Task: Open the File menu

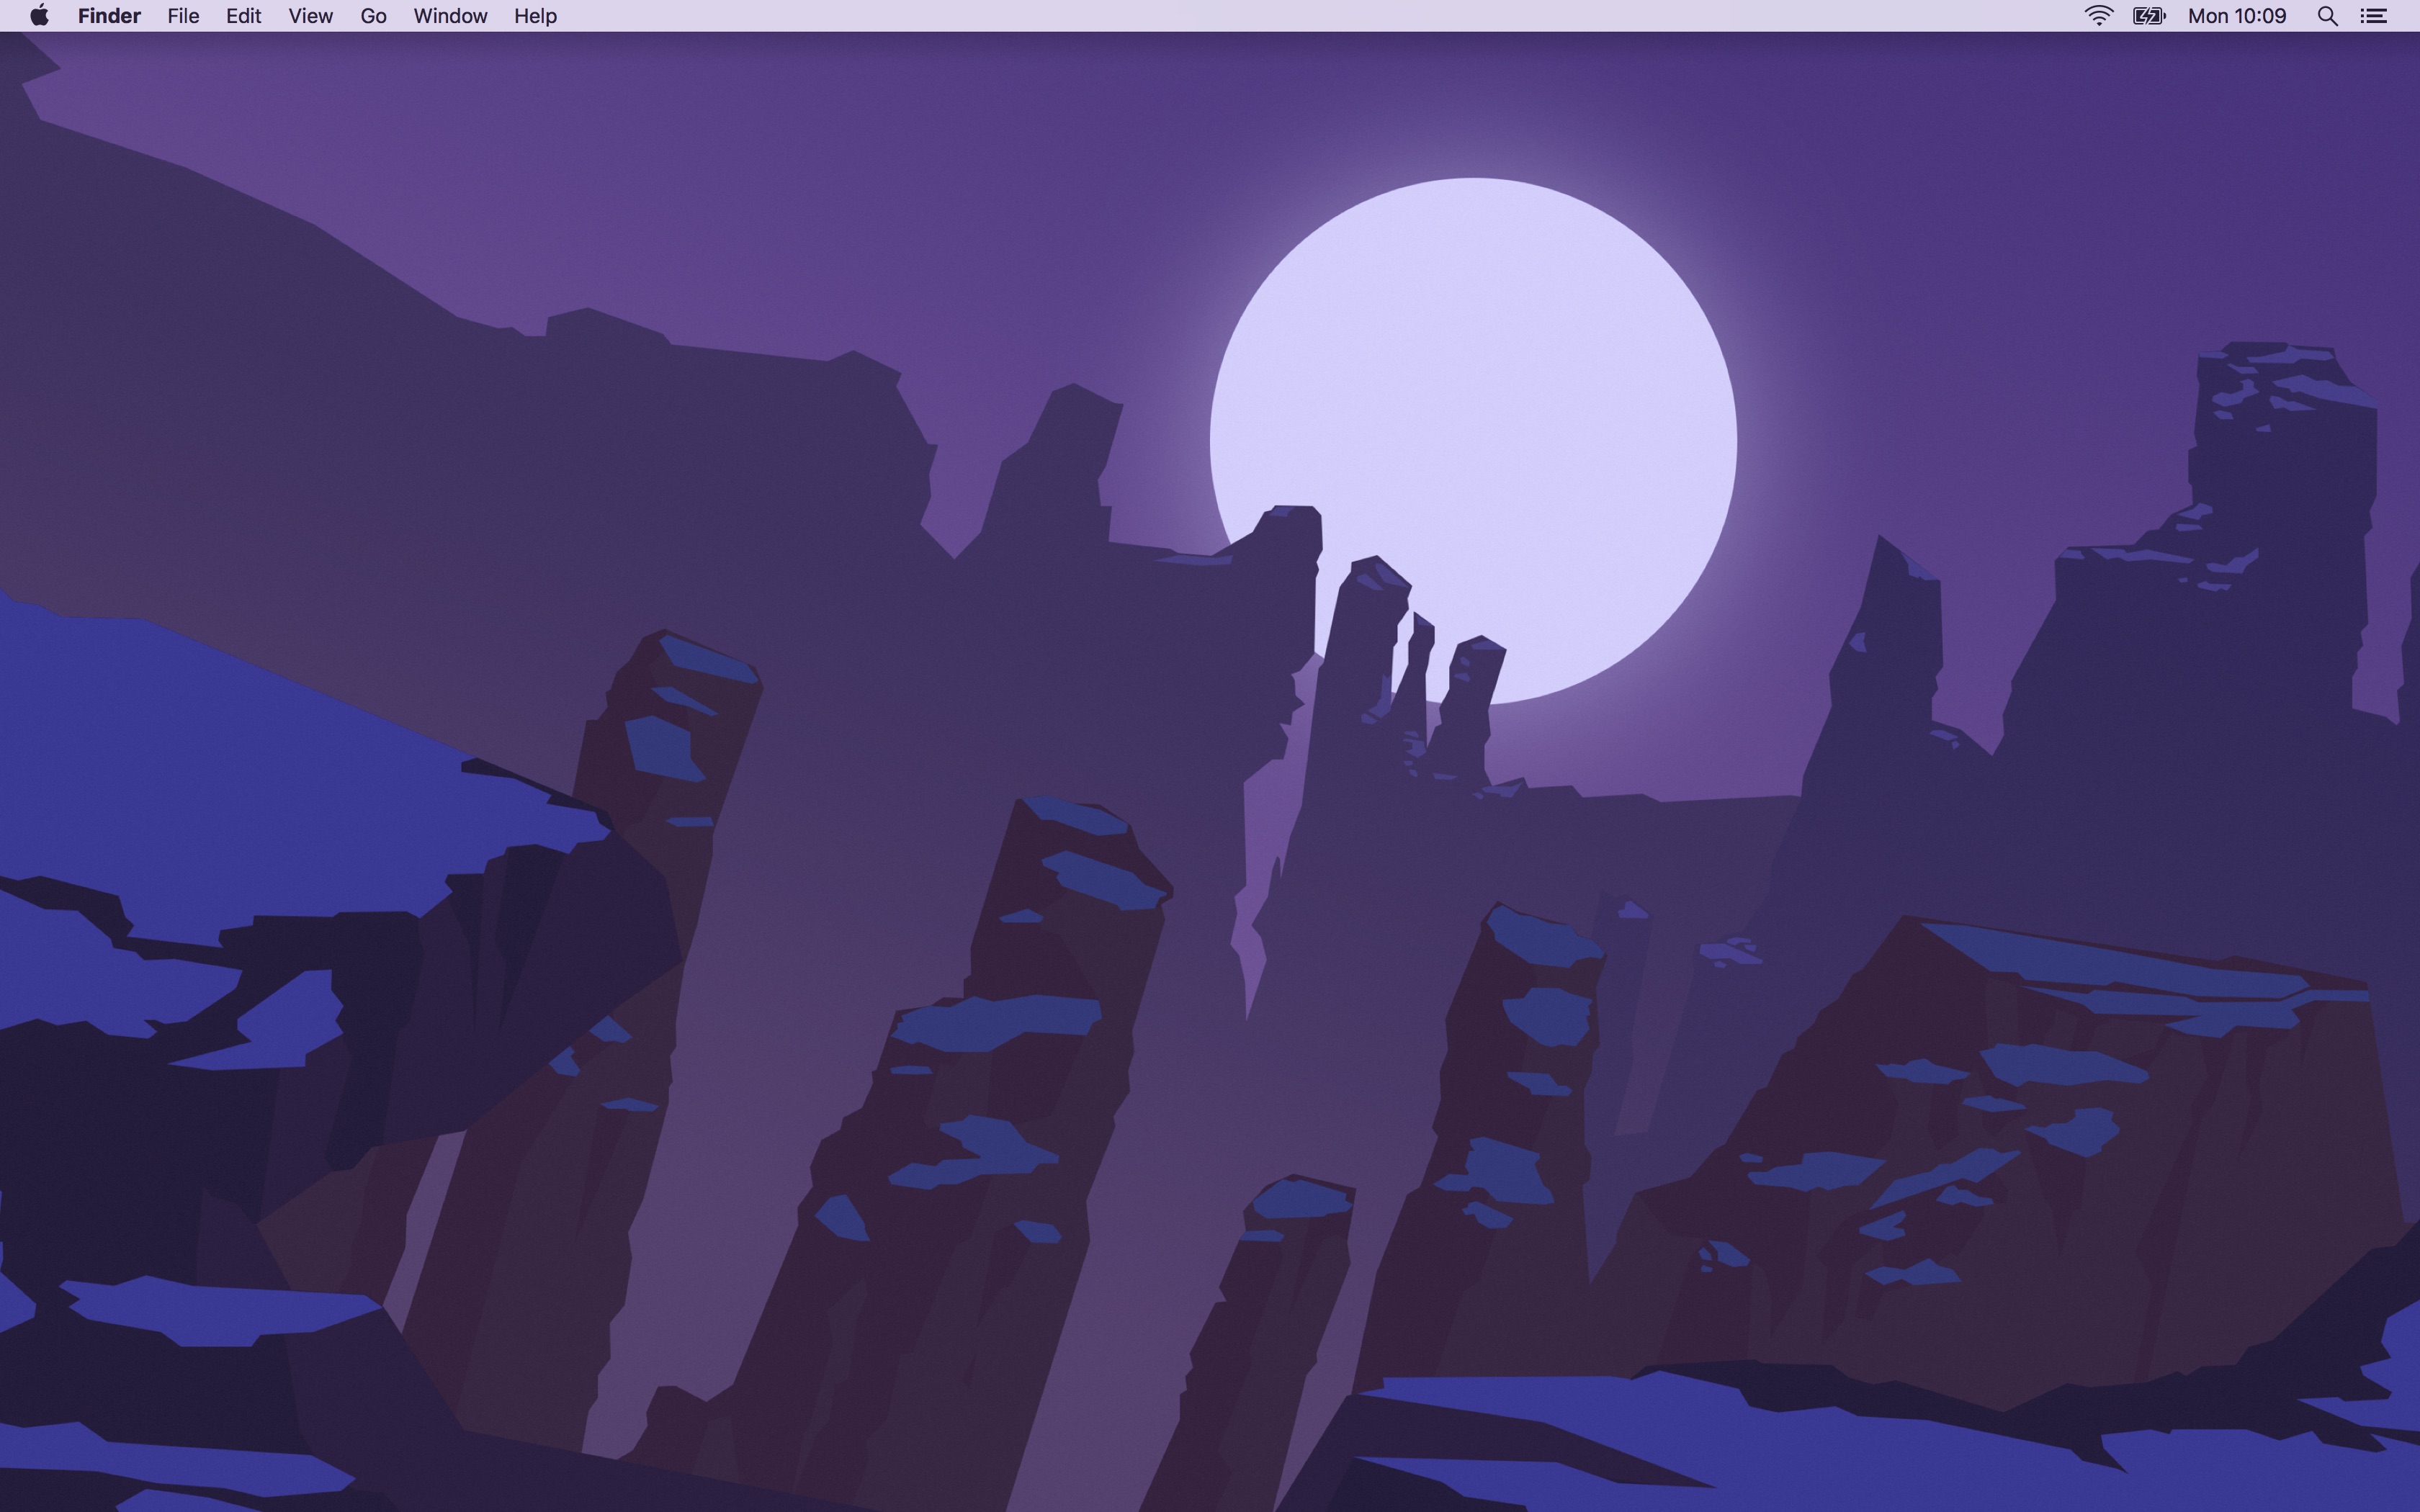Action: coord(183,16)
